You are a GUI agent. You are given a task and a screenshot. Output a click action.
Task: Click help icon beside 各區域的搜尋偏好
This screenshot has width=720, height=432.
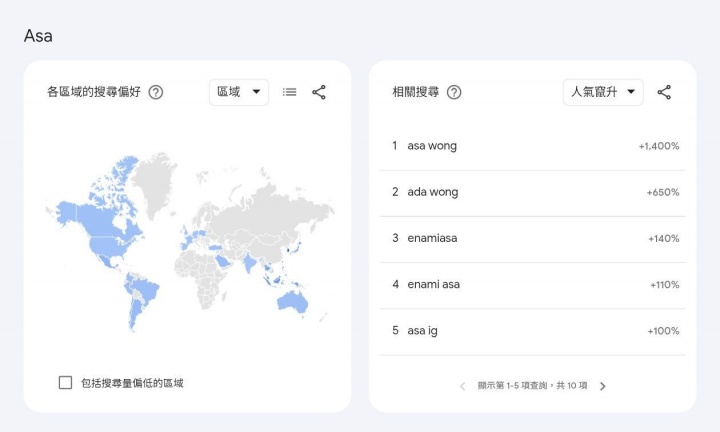coord(156,92)
